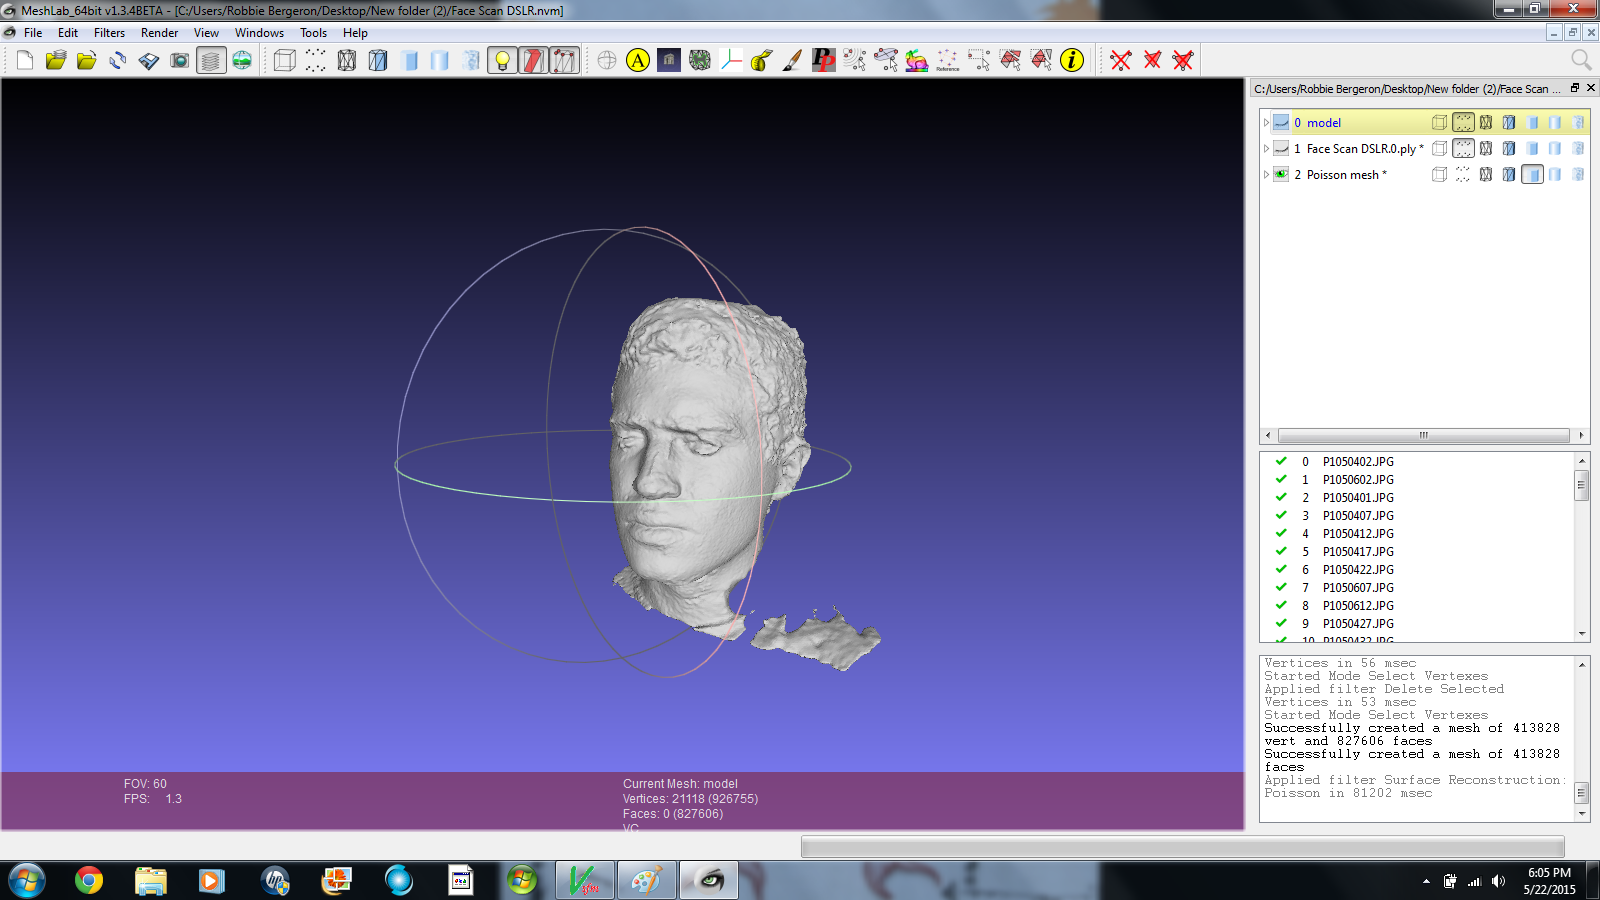
Task: Open Windows Explorer from the taskbar
Action: pos(151,881)
